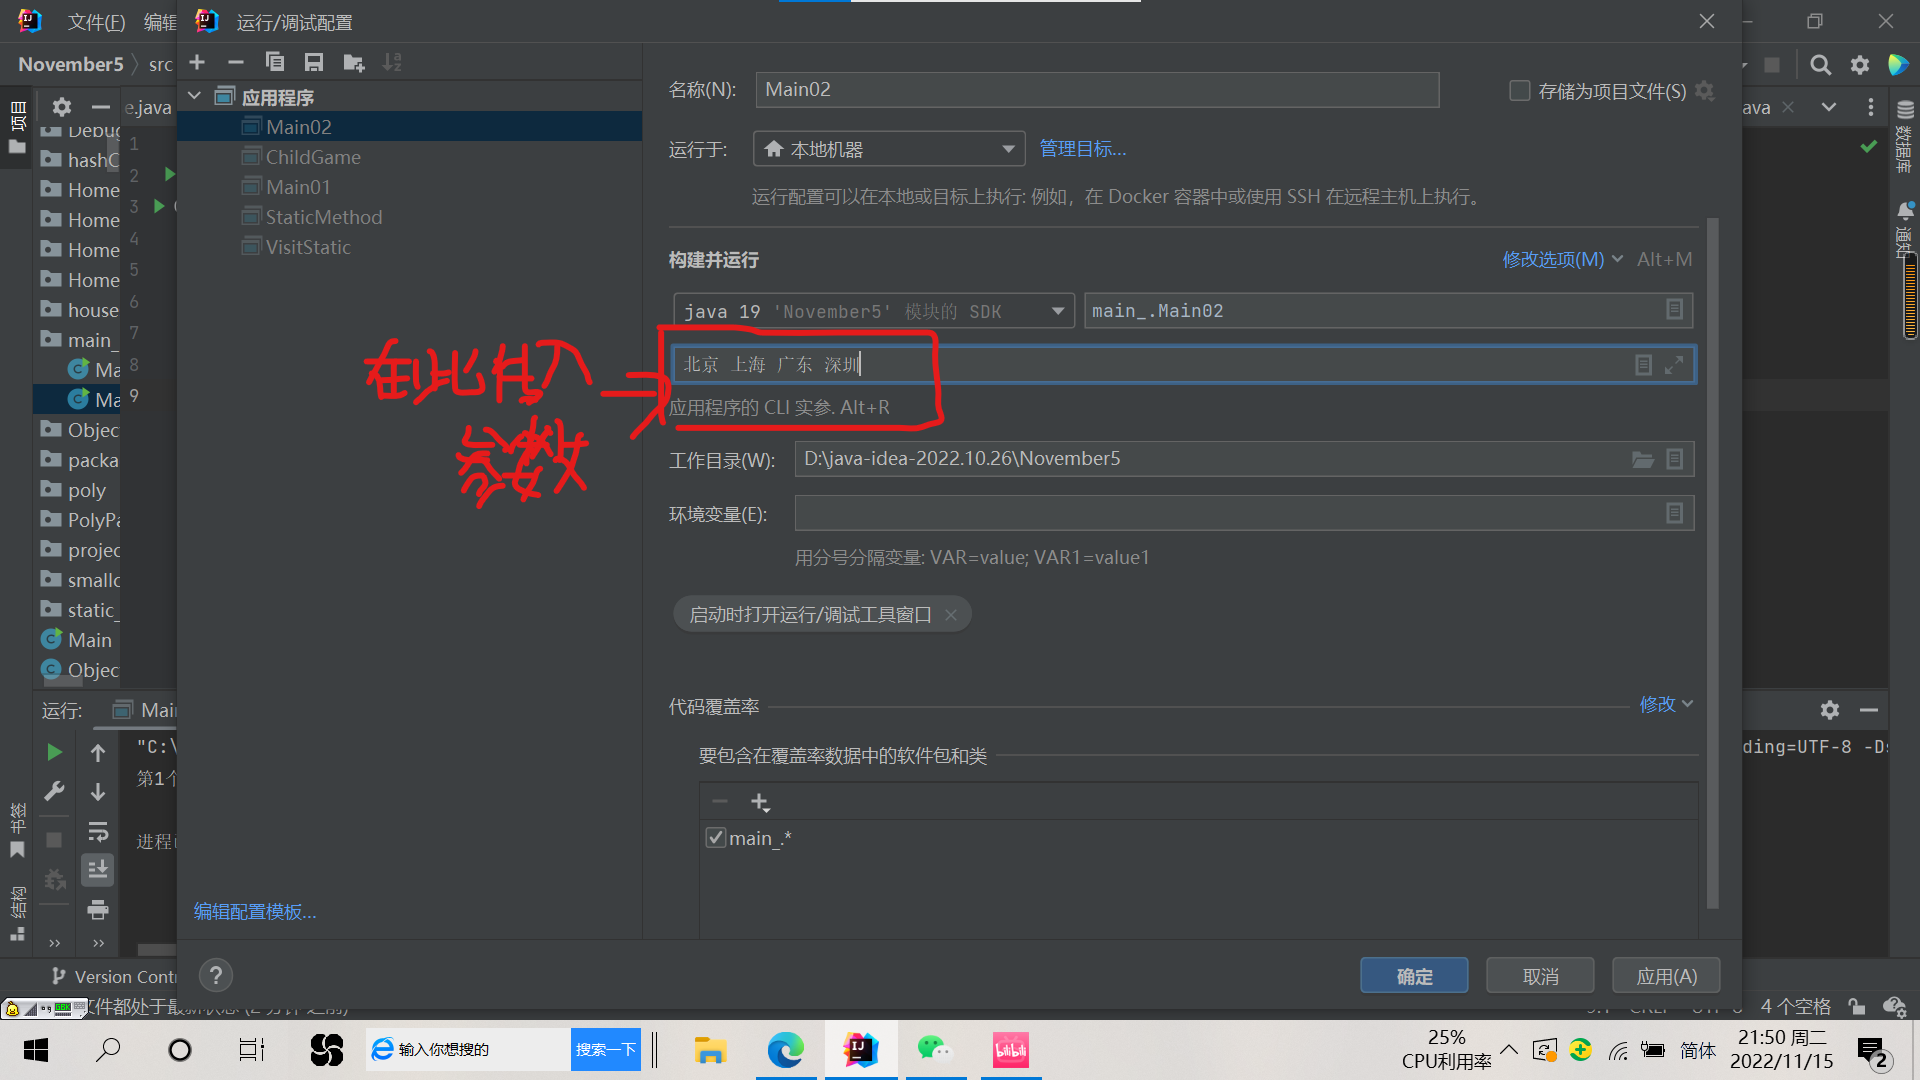Move into new folder icon
This screenshot has width=1920, height=1080.
click(353, 62)
